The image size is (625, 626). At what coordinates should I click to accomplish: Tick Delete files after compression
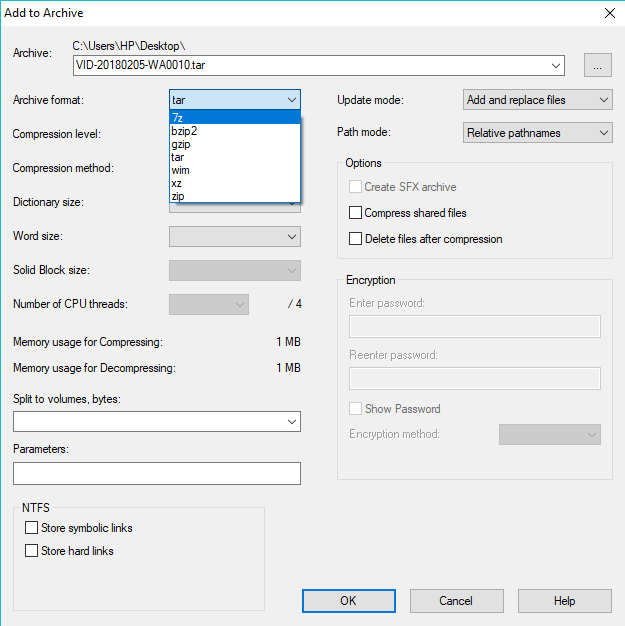355,239
